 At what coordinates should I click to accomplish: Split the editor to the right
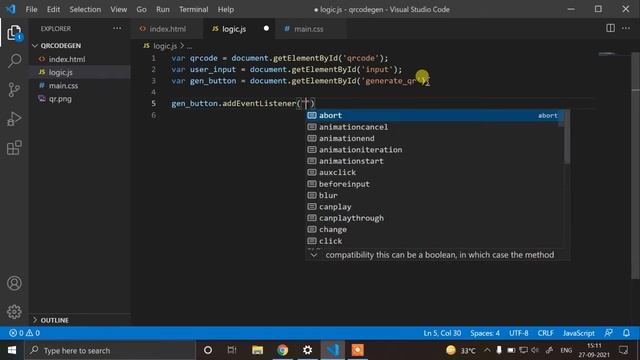[x=610, y=28]
